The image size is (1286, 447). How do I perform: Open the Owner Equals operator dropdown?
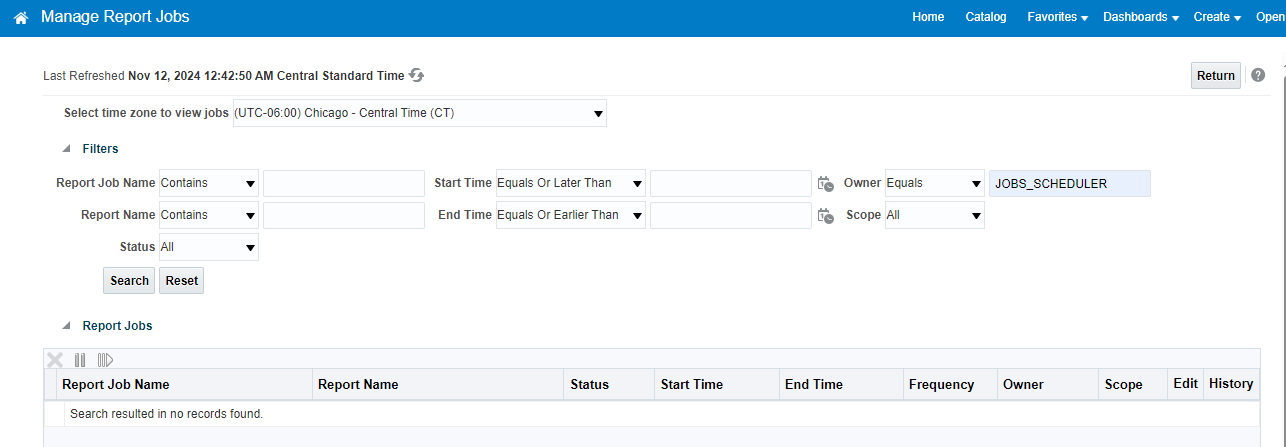click(935, 183)
